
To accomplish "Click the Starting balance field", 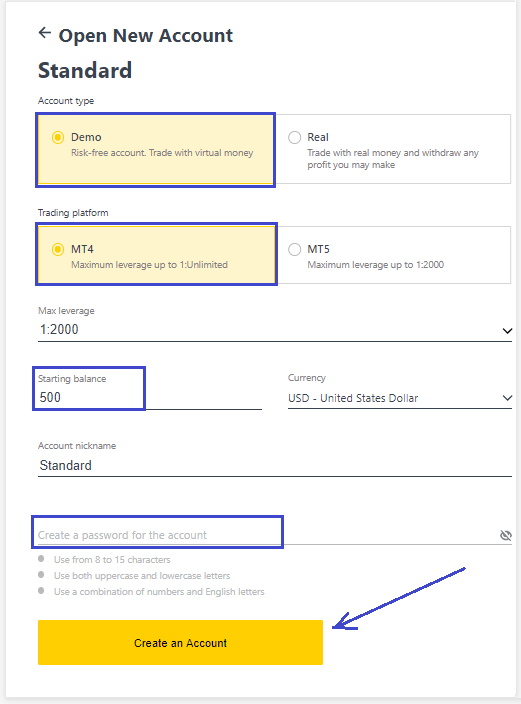I will 150,397.
